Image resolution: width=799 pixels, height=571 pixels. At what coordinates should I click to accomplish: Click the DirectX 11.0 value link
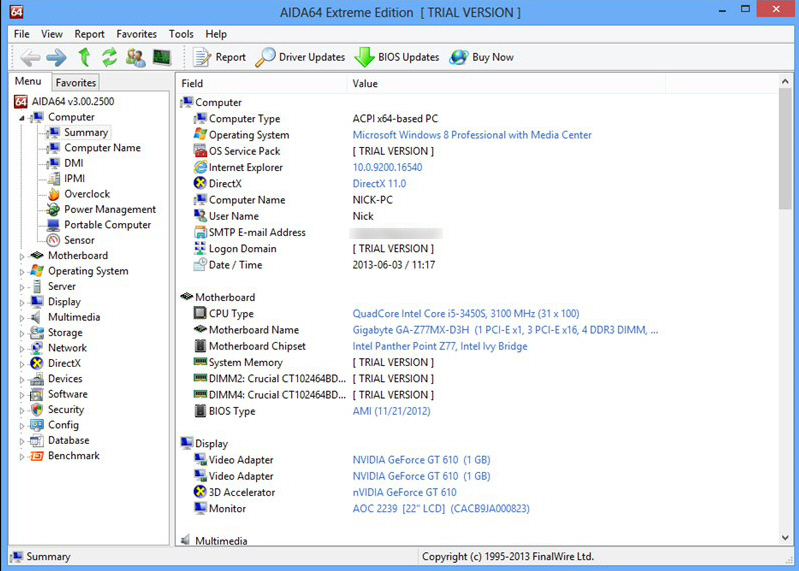(379, 184)
